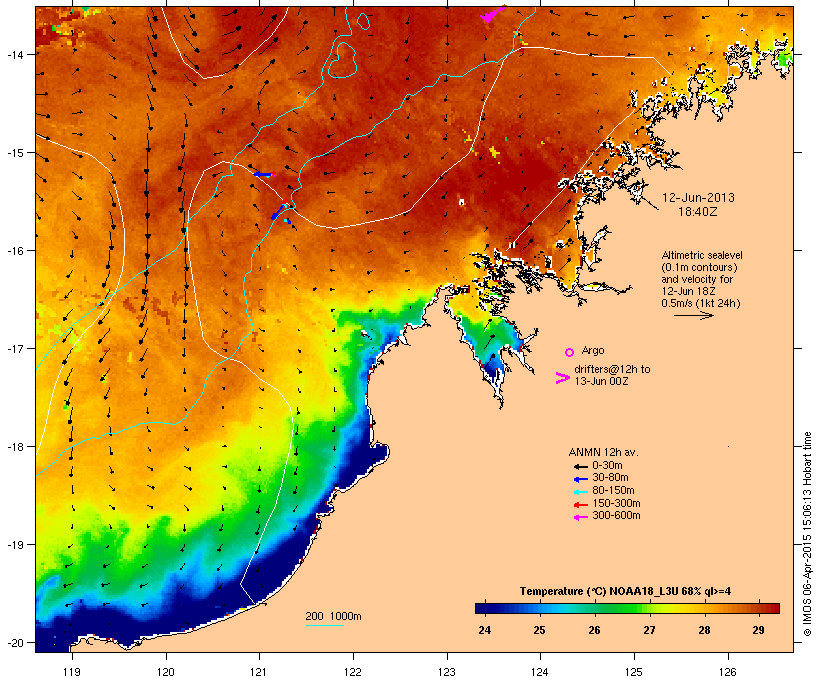Click the cyan 200 1000m isobath legend line
This screenshot has width=820, height=680.
(x=325, y=625)
